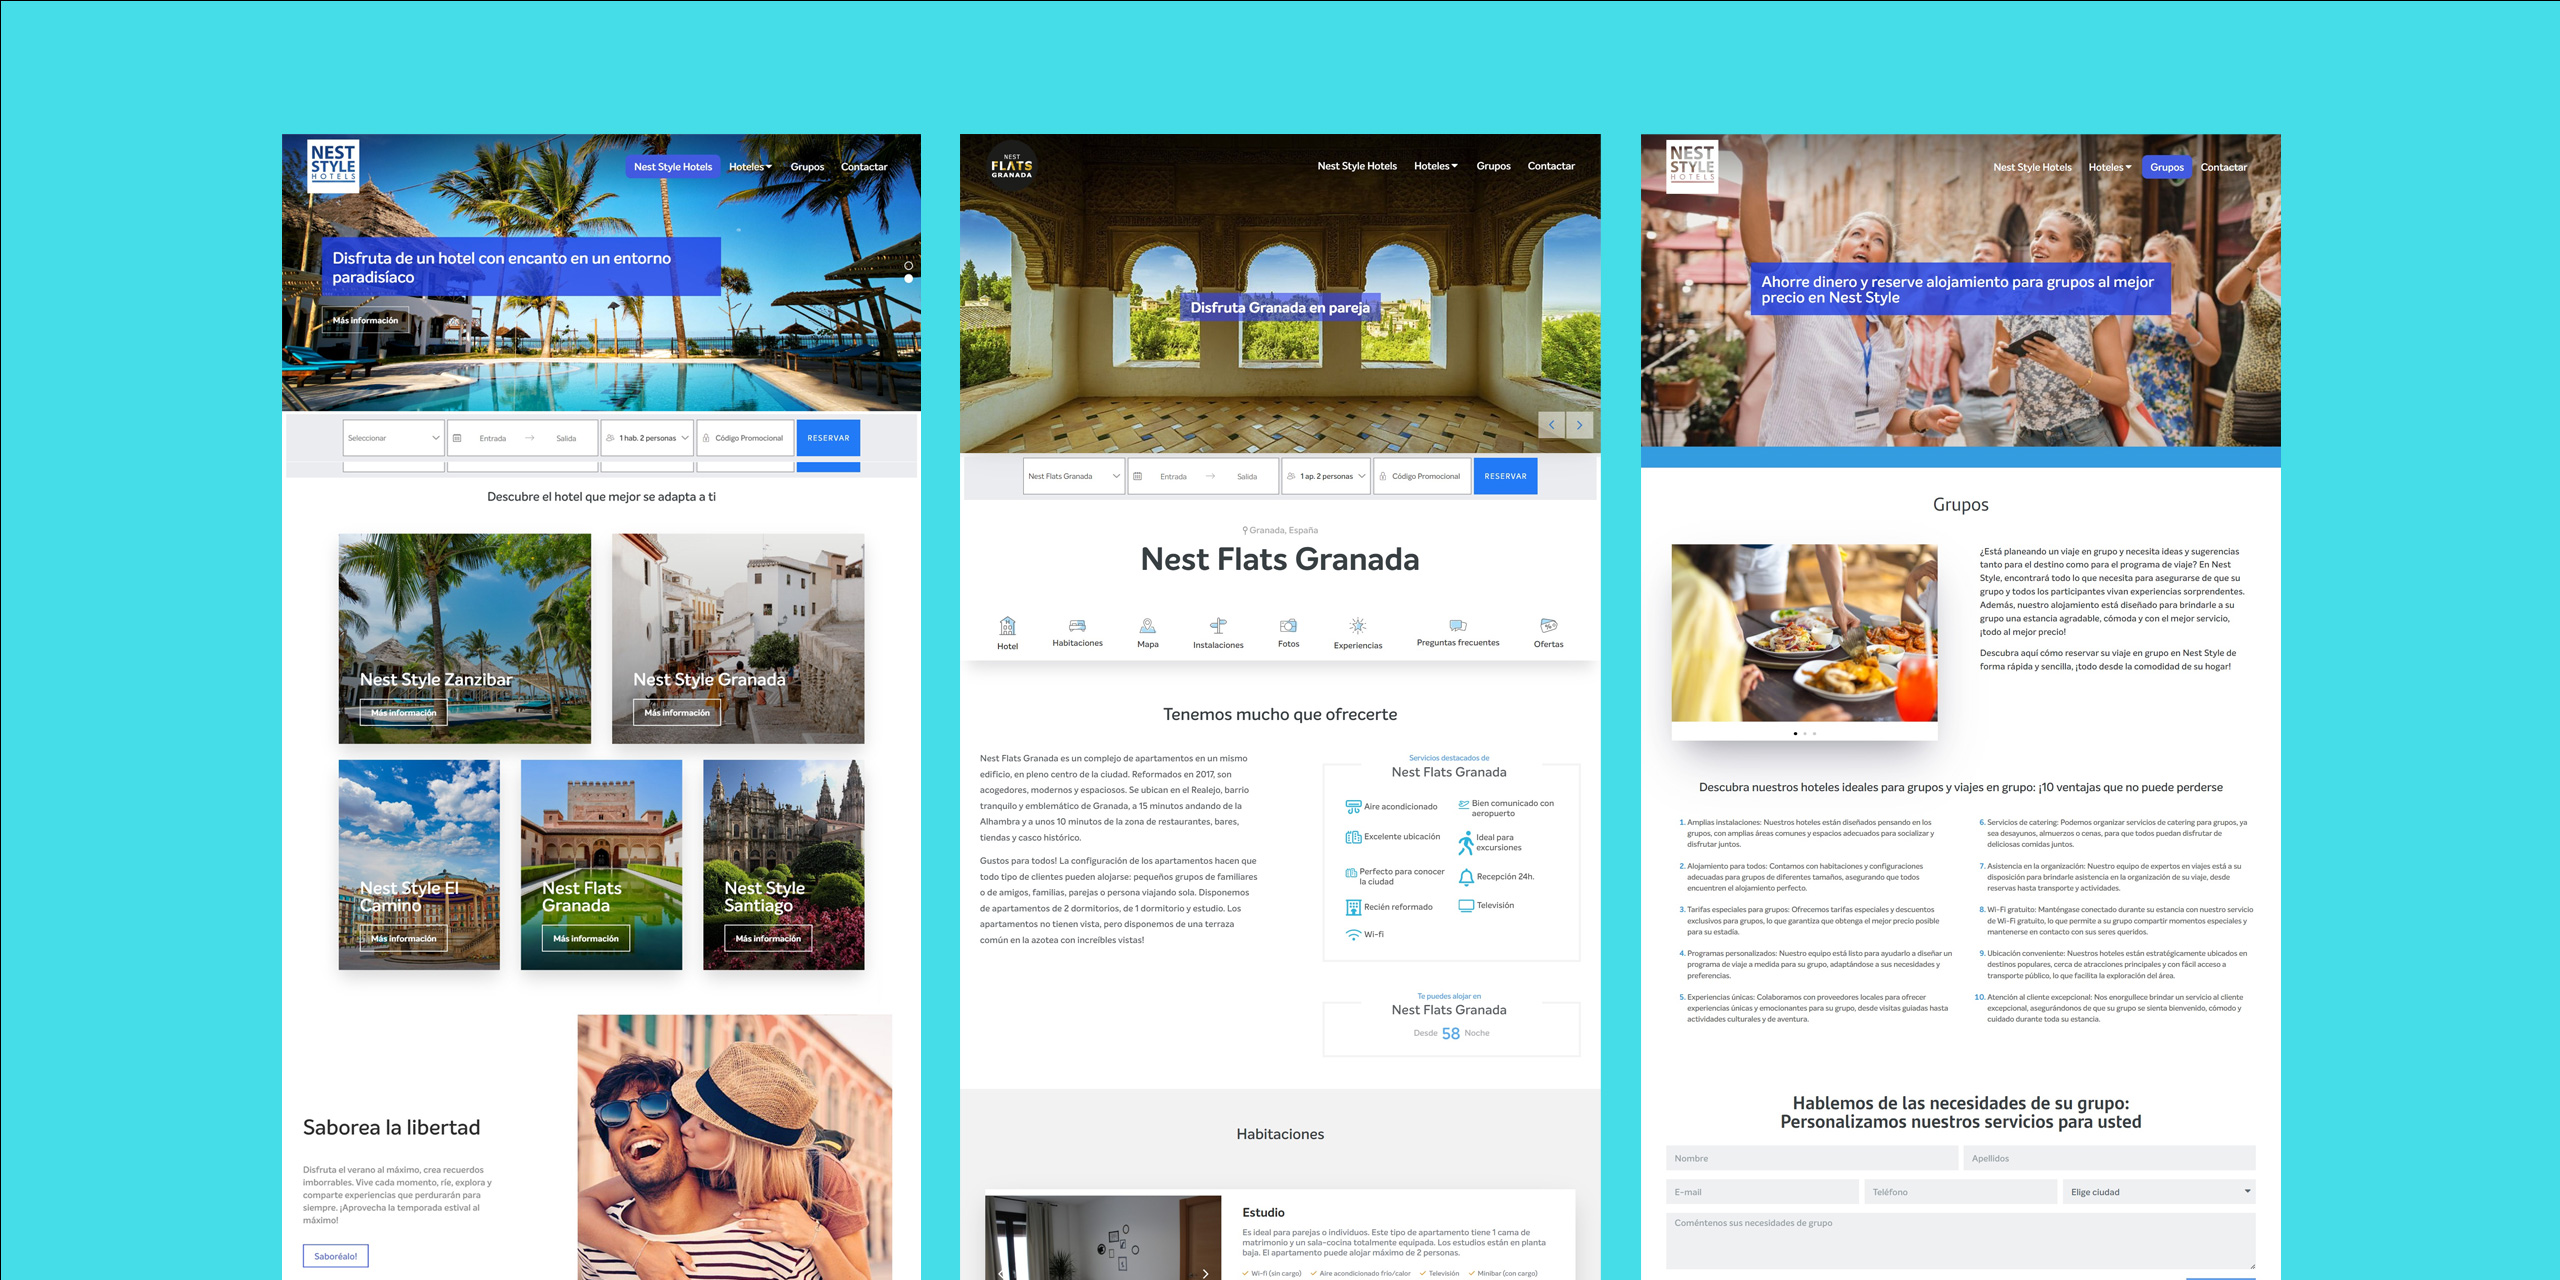Open Preguntas frecuentes chat icon
This screenshot has height=1280, width=2560.
pos(1457,626)
